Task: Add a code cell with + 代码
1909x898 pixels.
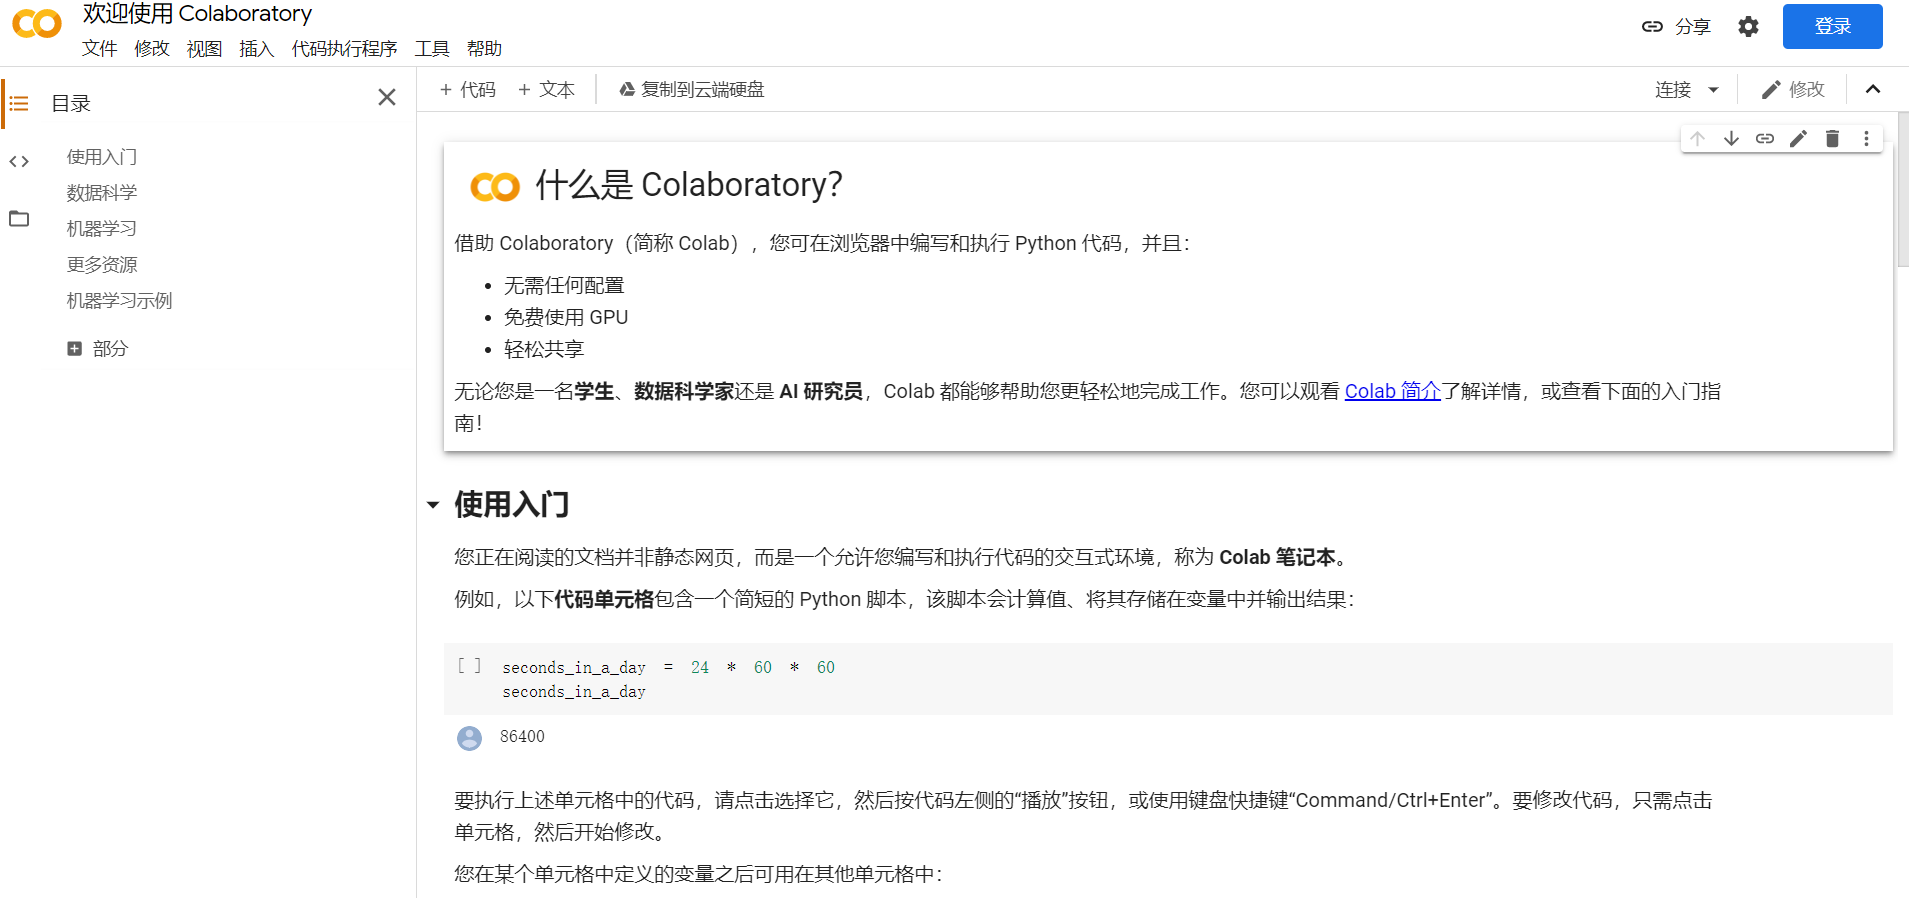Action: (468, 90)
